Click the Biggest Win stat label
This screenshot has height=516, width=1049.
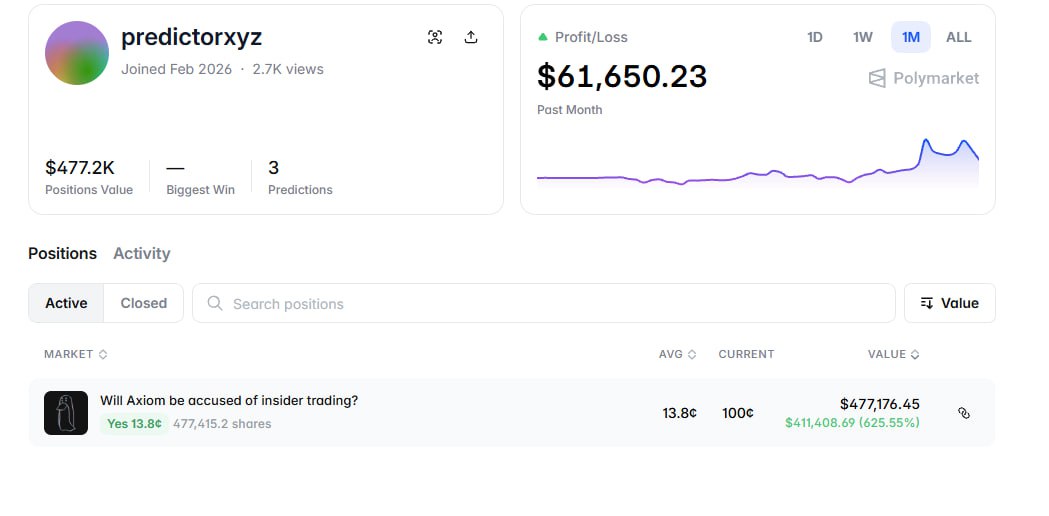point(200,190)
